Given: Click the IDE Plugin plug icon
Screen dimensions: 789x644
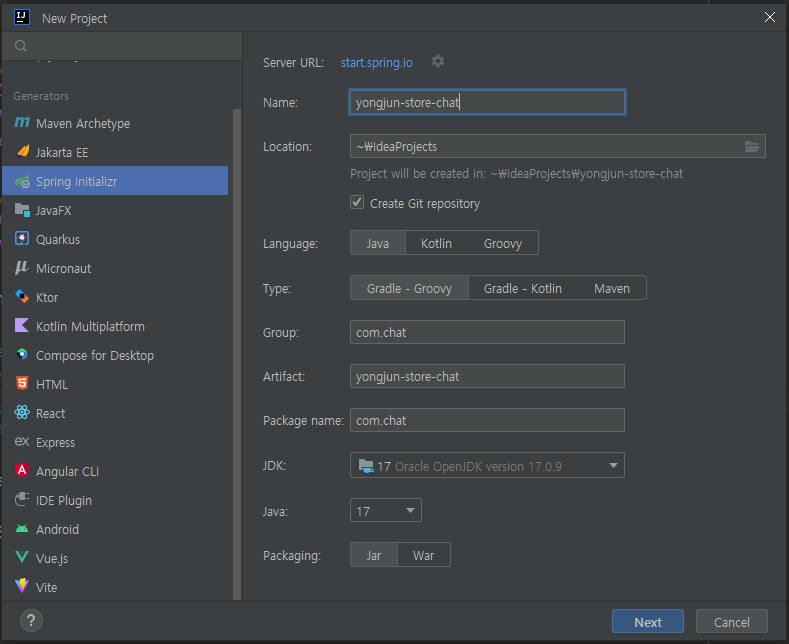Looking at the screenshot, I should tap(22, 500).
